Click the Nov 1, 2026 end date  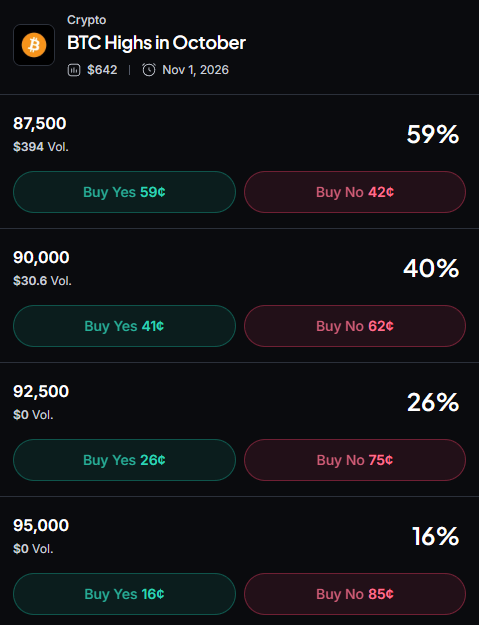click(196, 70)
